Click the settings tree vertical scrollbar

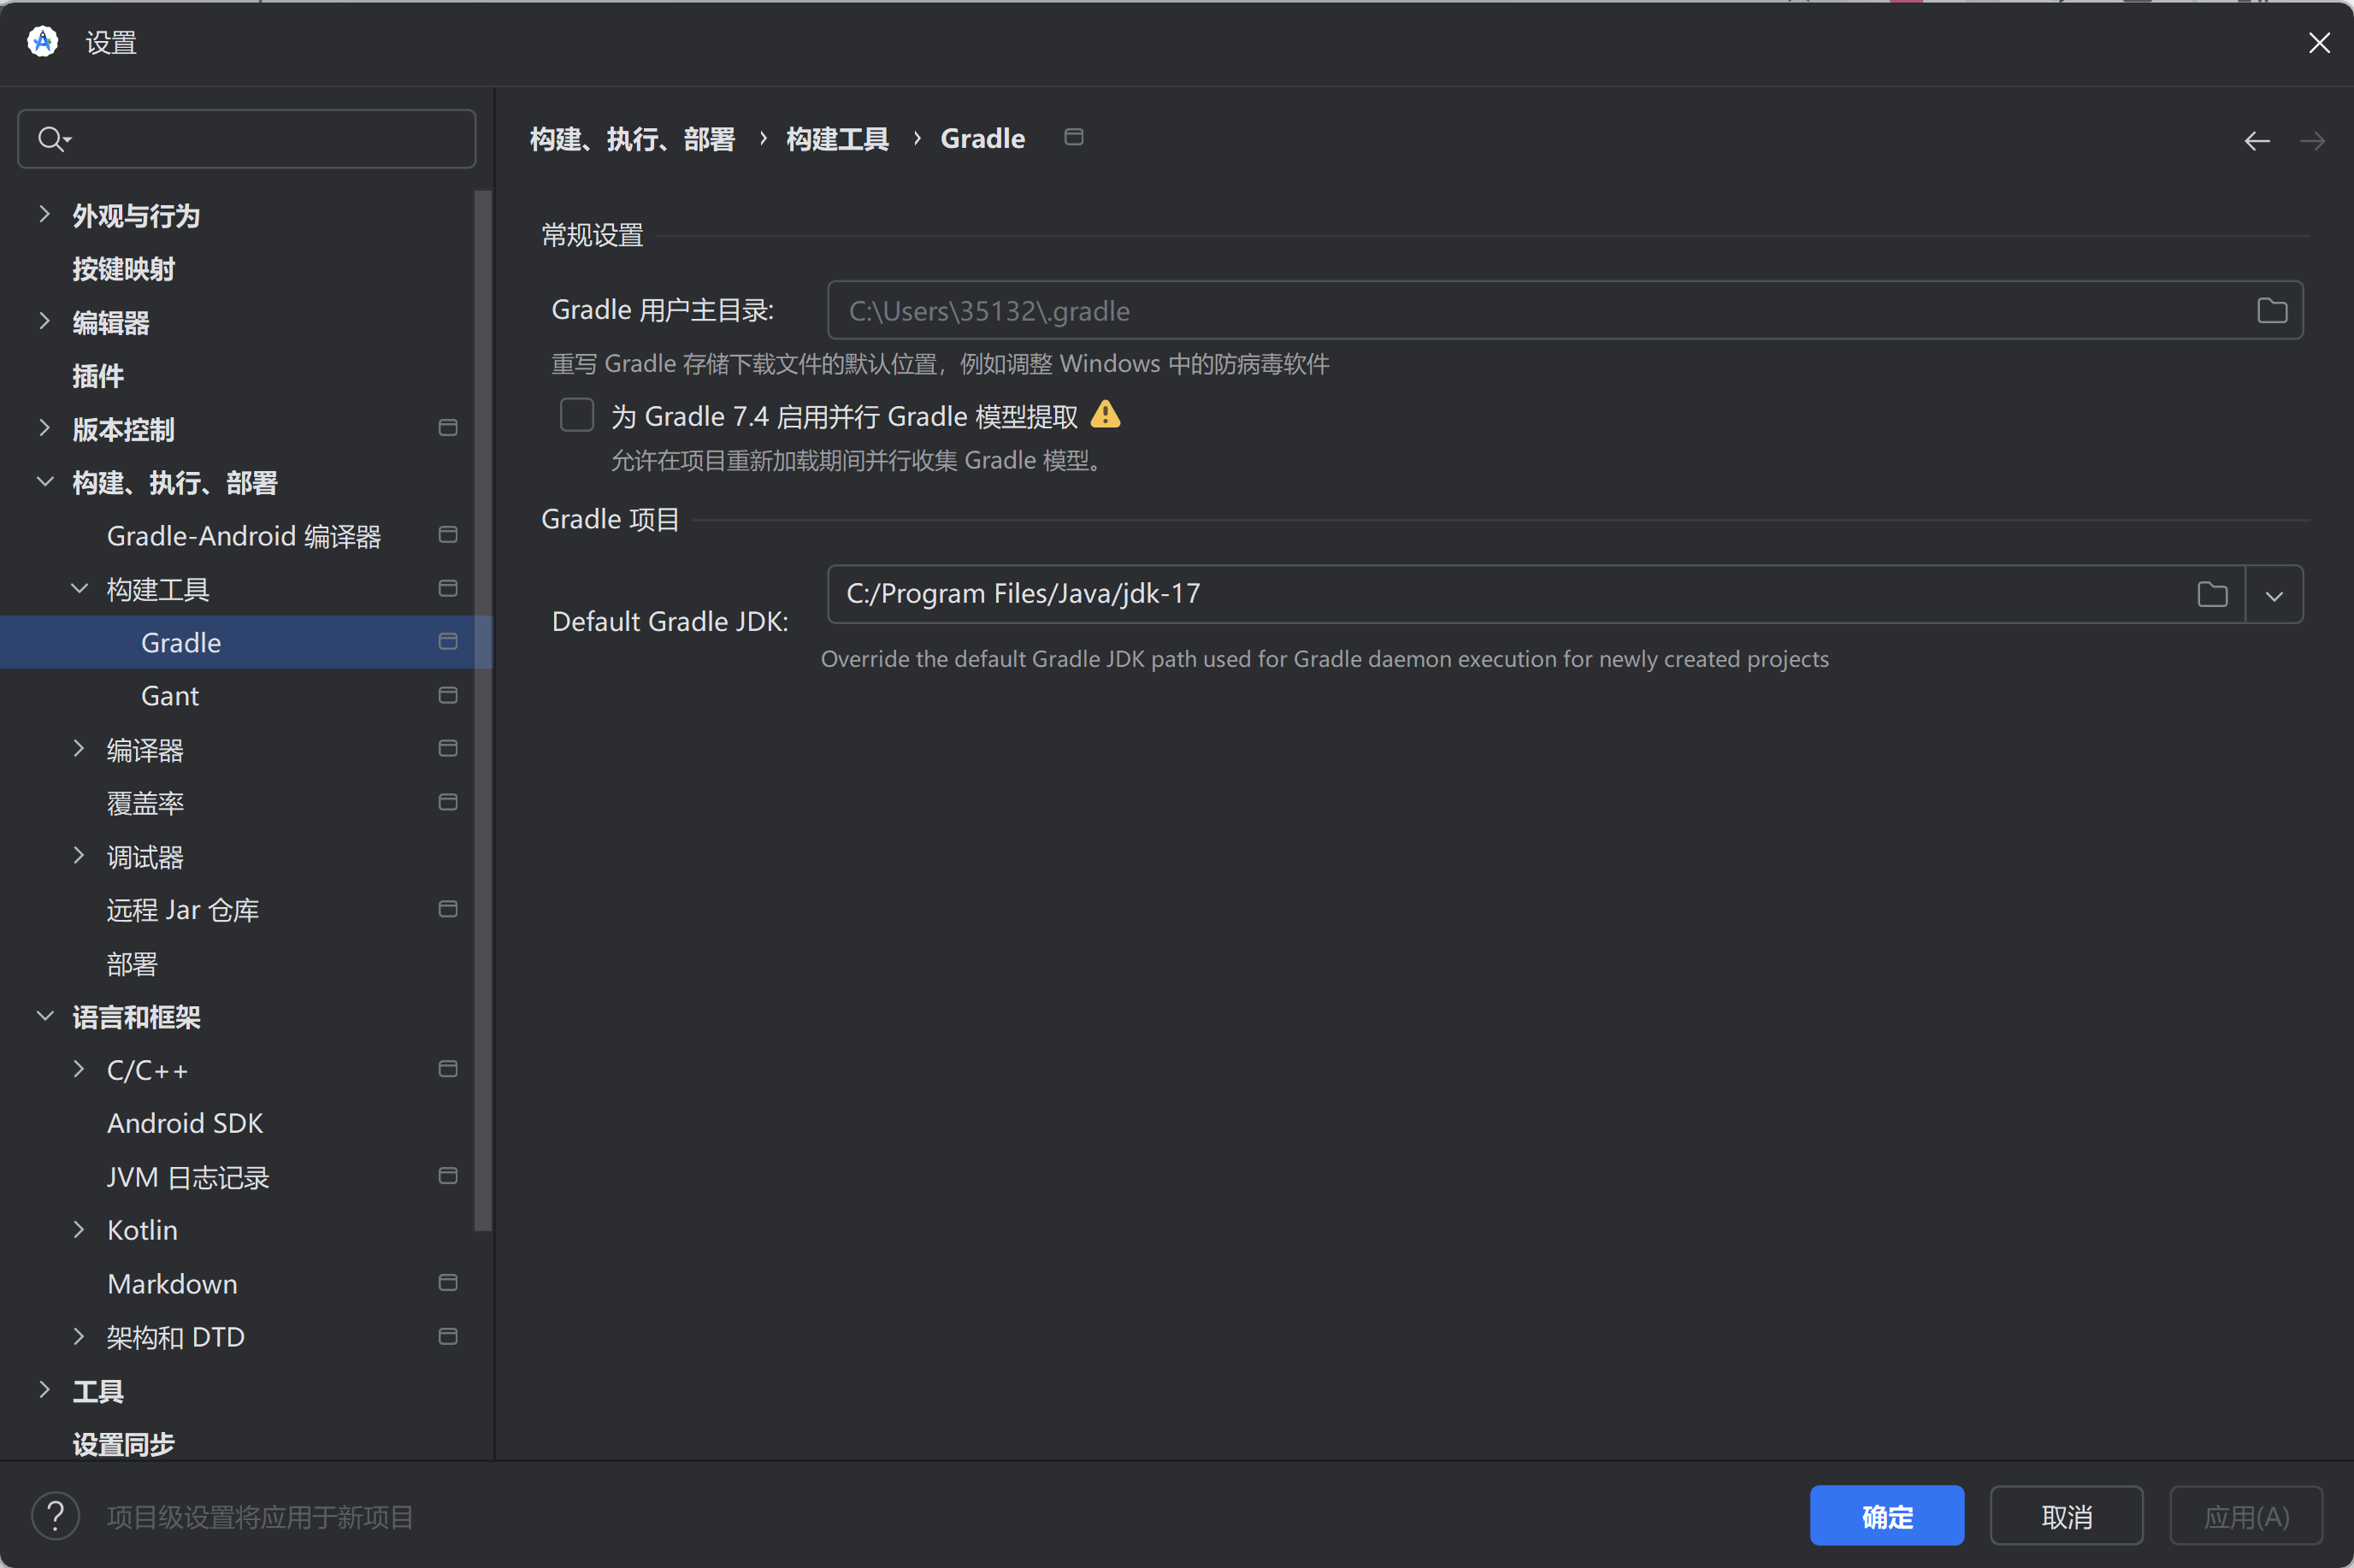click(x=483, y=710)
